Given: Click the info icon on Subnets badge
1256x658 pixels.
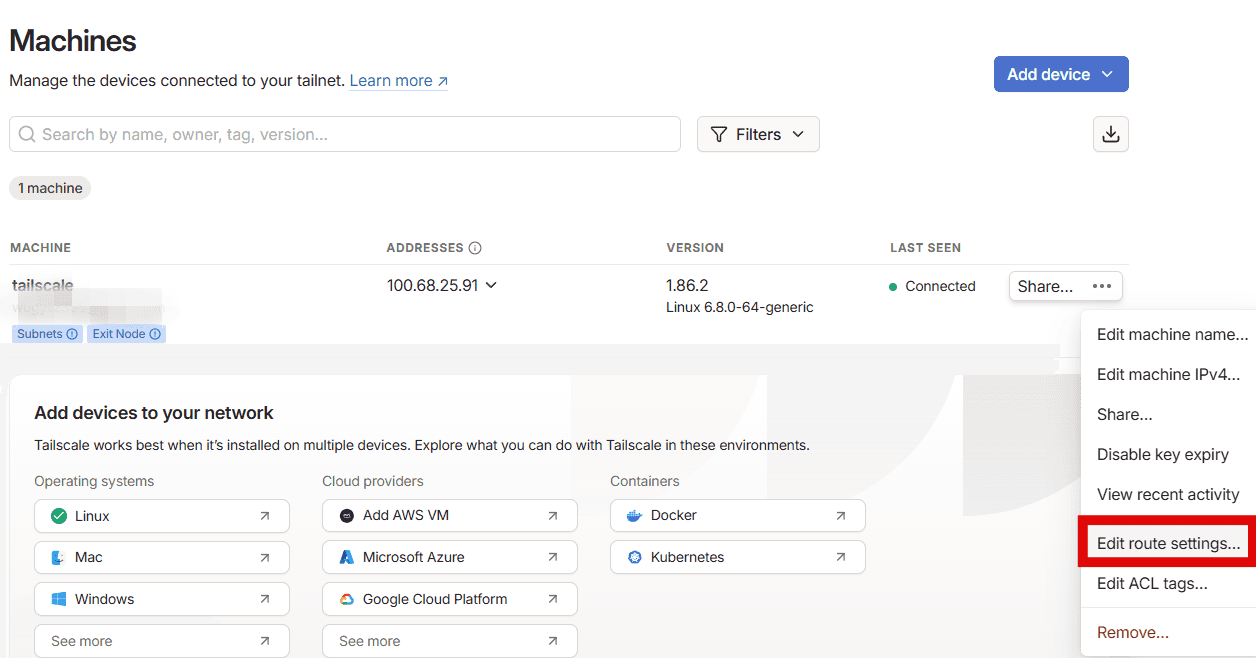Looking at the screenshot, I should click(x=73, y=334).
